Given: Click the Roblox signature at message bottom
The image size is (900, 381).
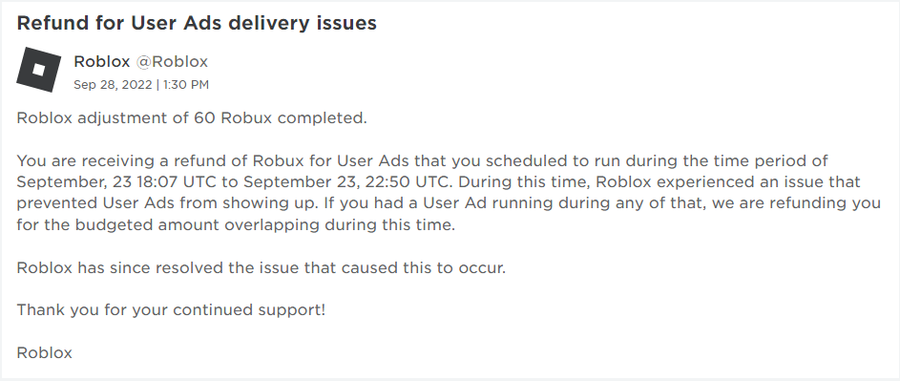Looking at the screenshot, I should click(44, 352).
